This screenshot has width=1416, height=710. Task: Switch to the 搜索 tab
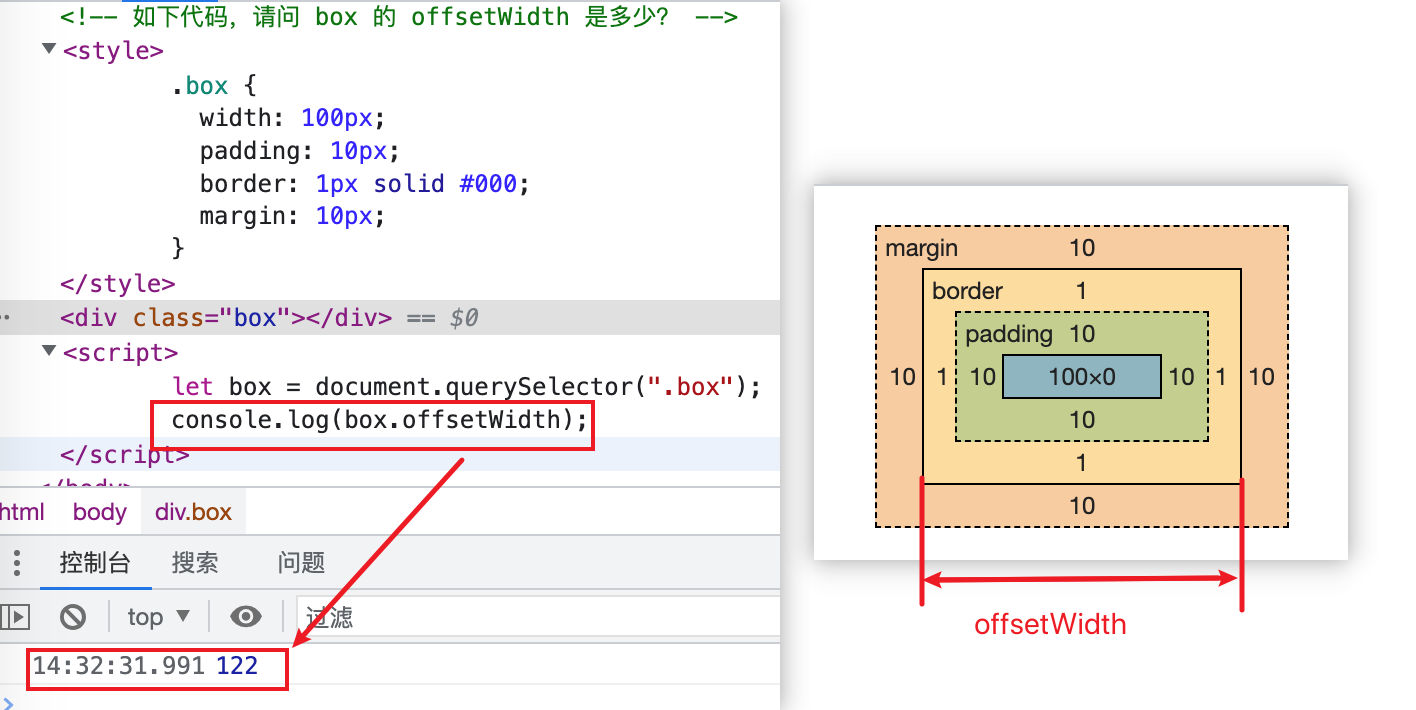[195, 563]
